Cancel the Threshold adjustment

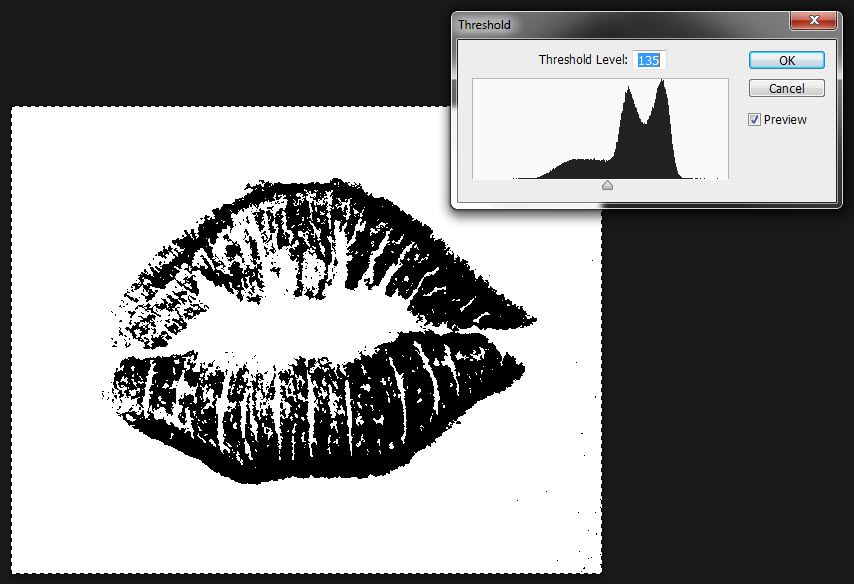pos(786,88)
